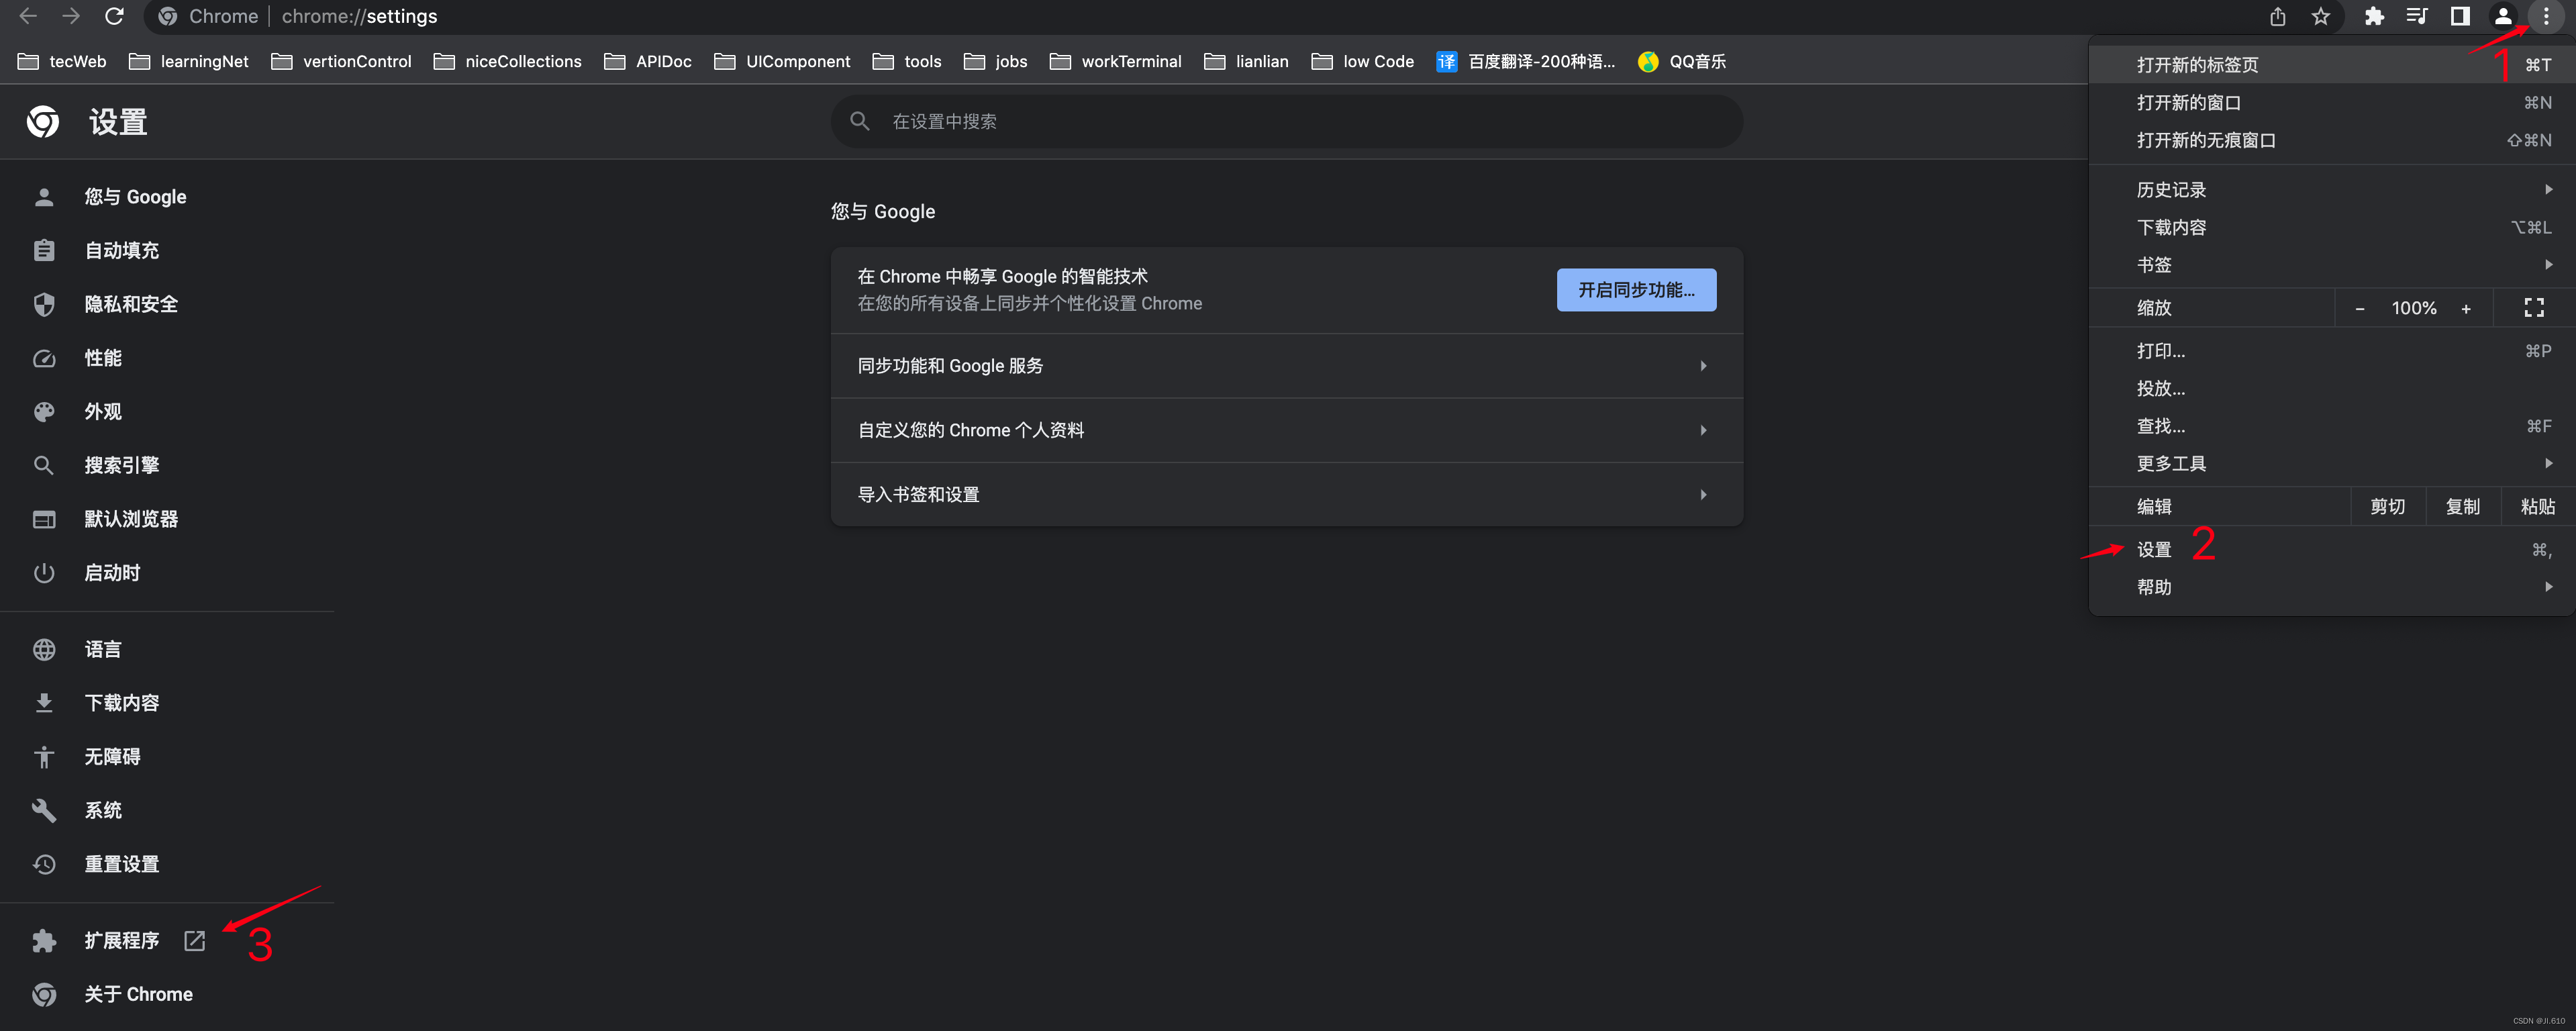Open 隐私和安全 in settings sidebar
This screenshot has height=1031, width=2576.
pos(131,304)
